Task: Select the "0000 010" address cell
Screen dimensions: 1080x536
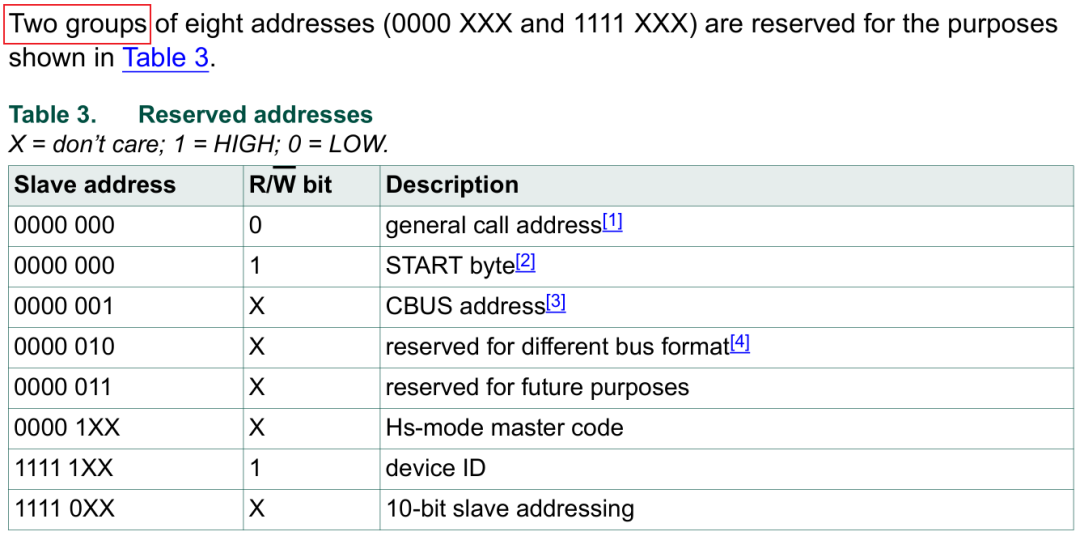Action: [65, 347]
